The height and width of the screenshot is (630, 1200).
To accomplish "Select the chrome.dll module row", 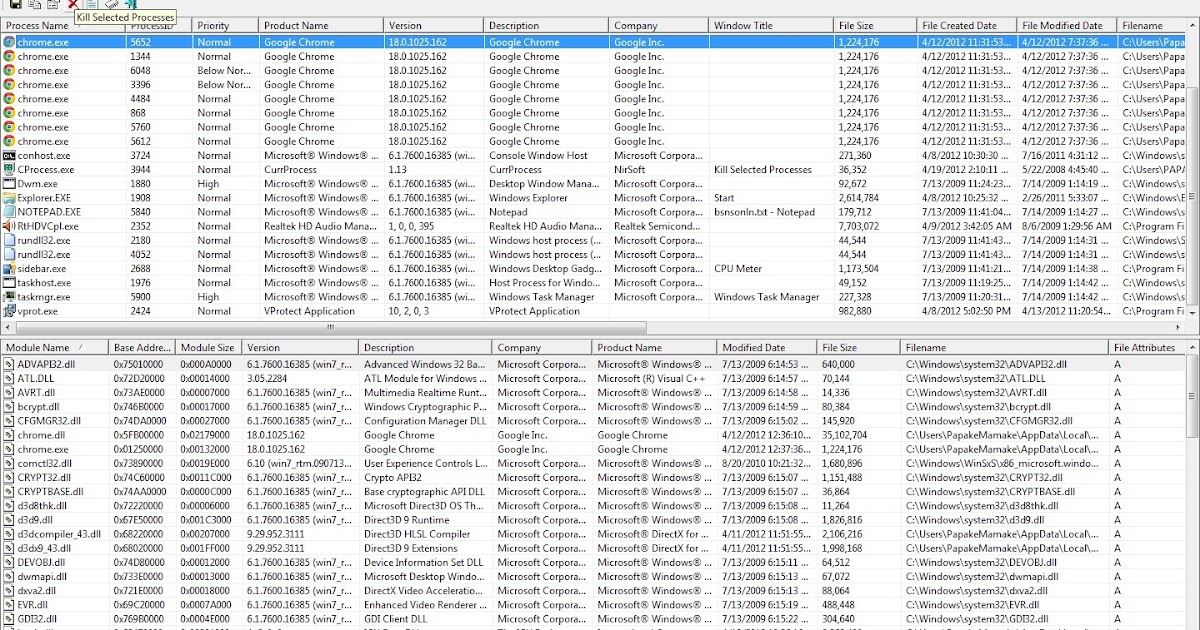I will [593, 435].
